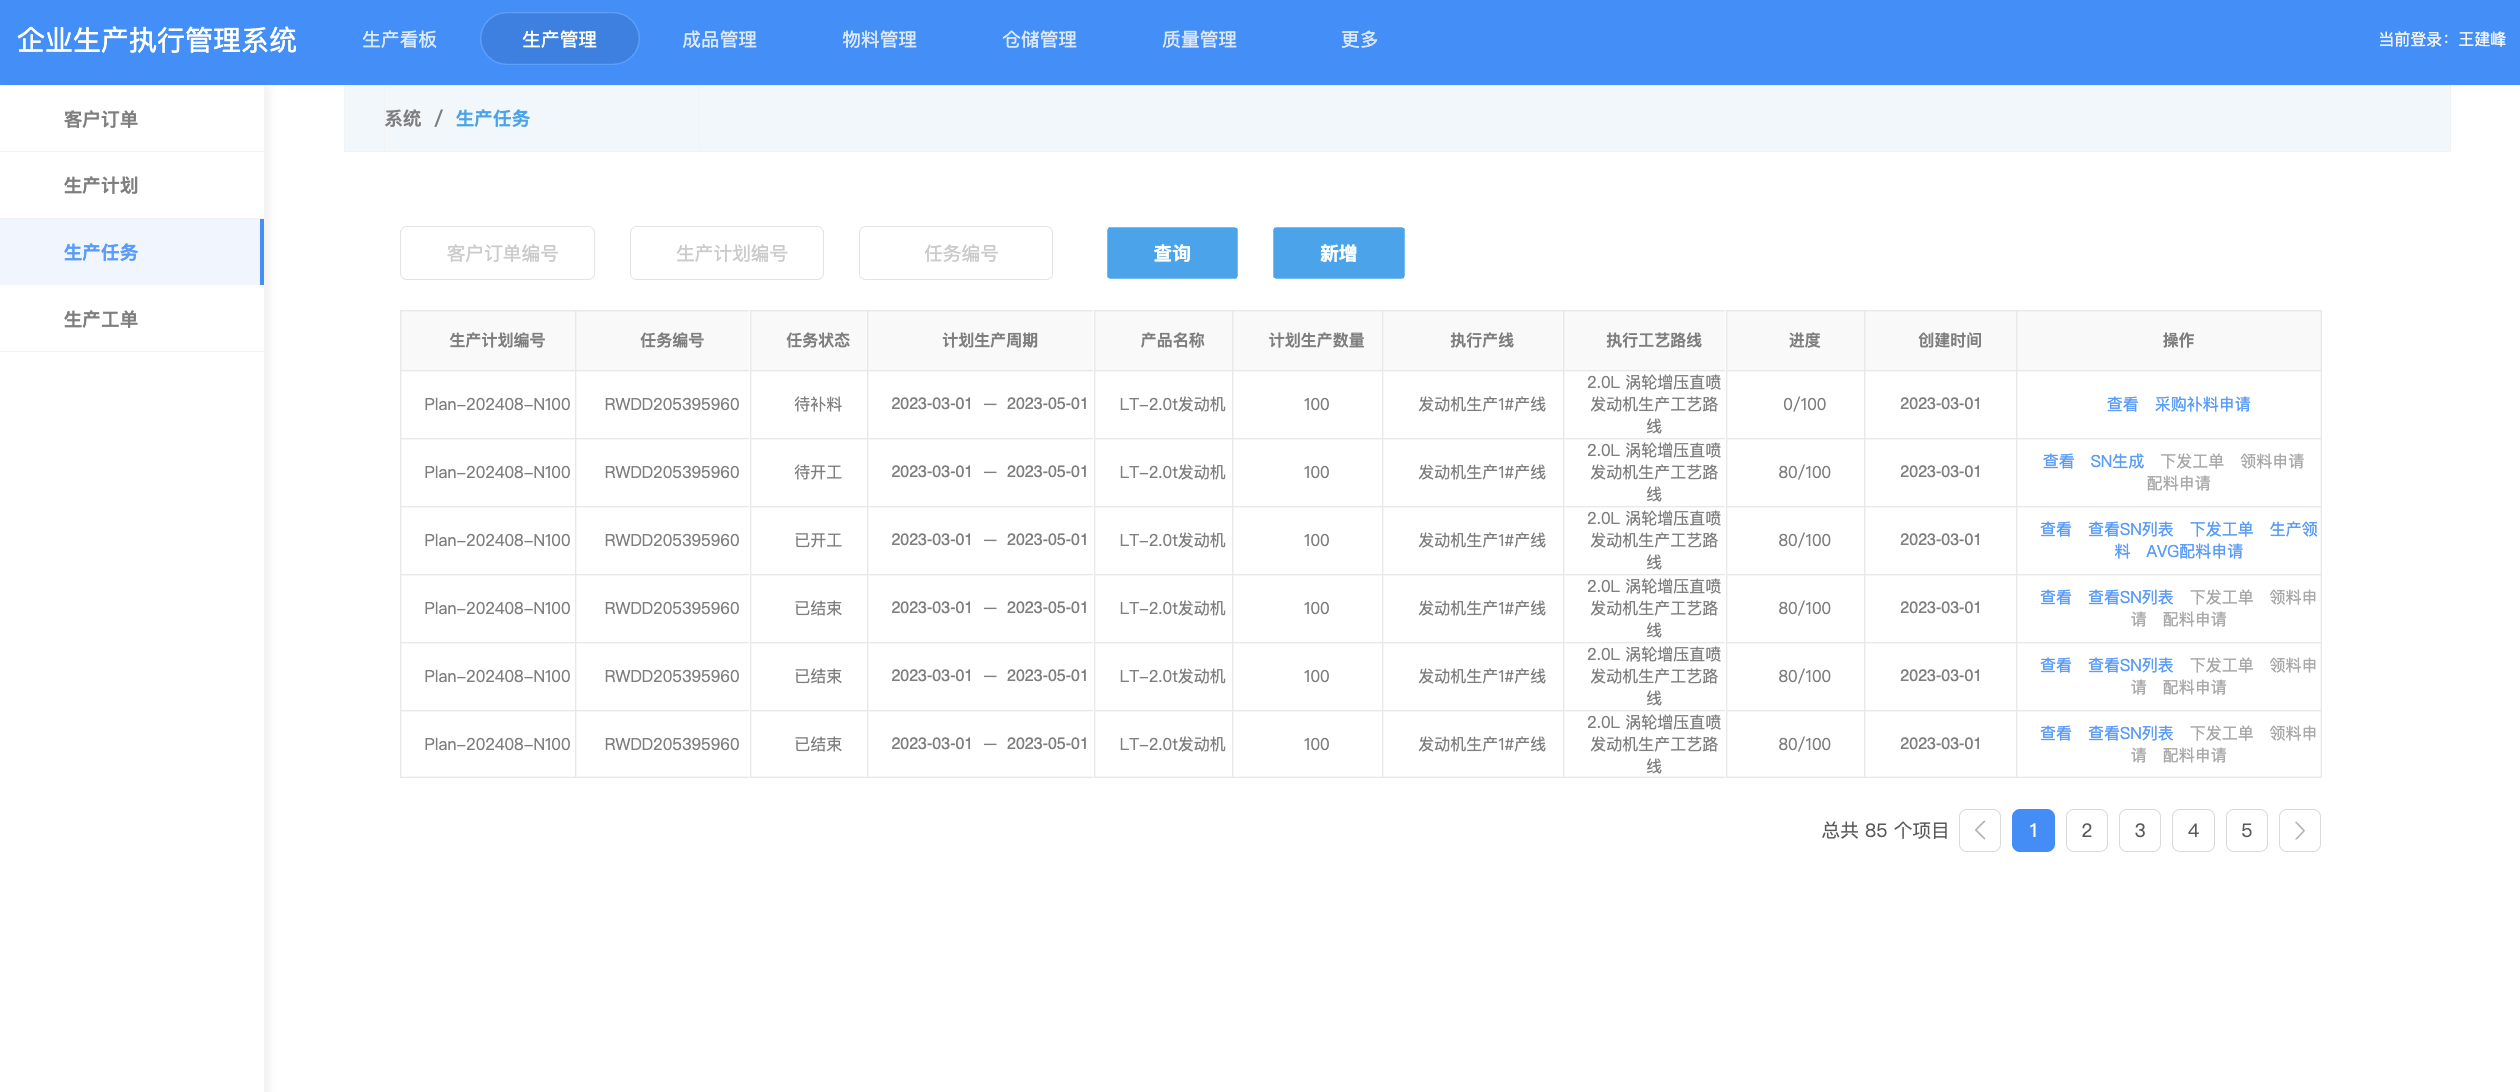Open the 更多 top navigation menu
The height and width of the screenshot is (1092, 2520).
click(x=1359, y=39)
